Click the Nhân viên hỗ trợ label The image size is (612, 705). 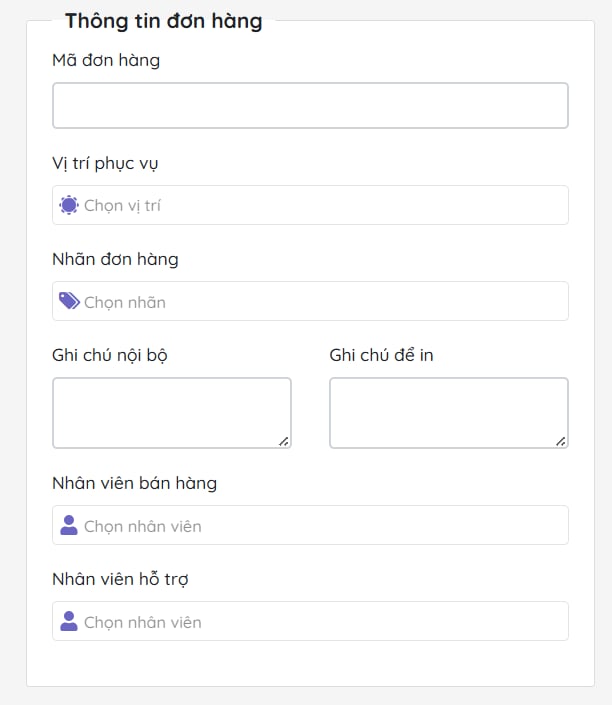coord(120,579)
